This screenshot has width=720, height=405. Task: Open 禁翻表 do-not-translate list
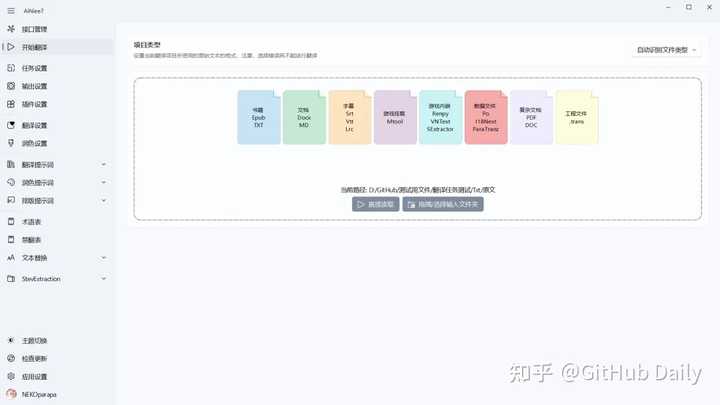click(x=56, y=240)
